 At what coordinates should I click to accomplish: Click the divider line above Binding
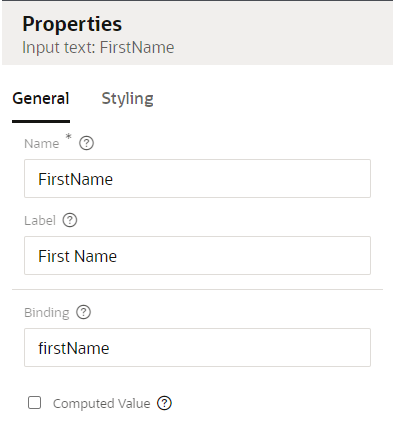(197, 289)
